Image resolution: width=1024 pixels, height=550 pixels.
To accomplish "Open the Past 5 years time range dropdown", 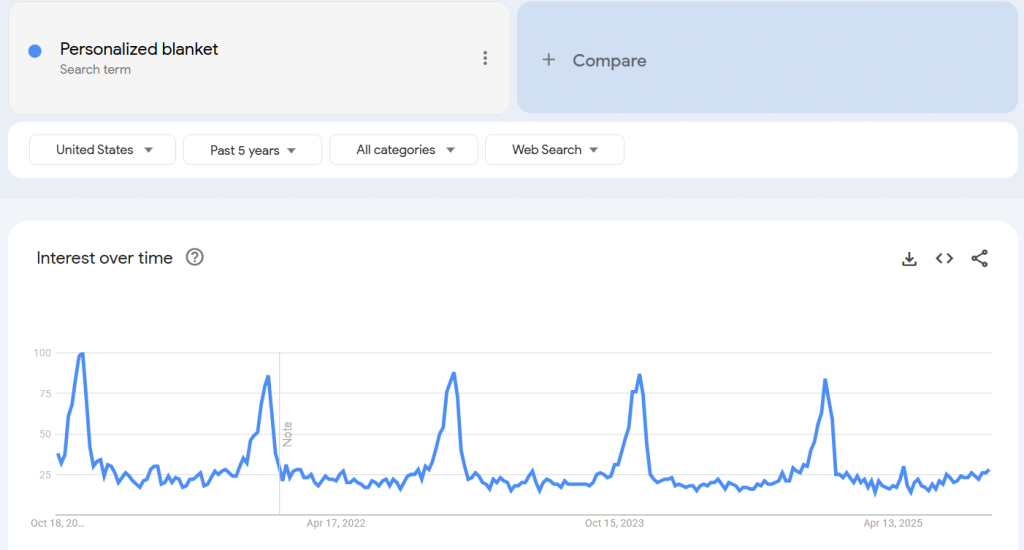I will click(252, 150).
